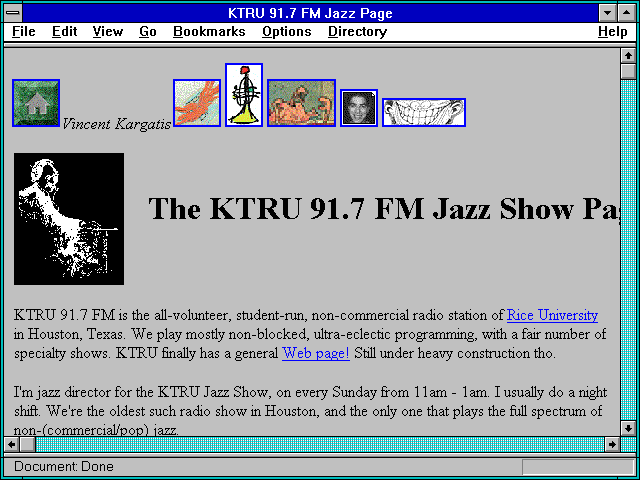Open the Edit menu
Viewport: 640px width, 480px height.
pos(64,32)
